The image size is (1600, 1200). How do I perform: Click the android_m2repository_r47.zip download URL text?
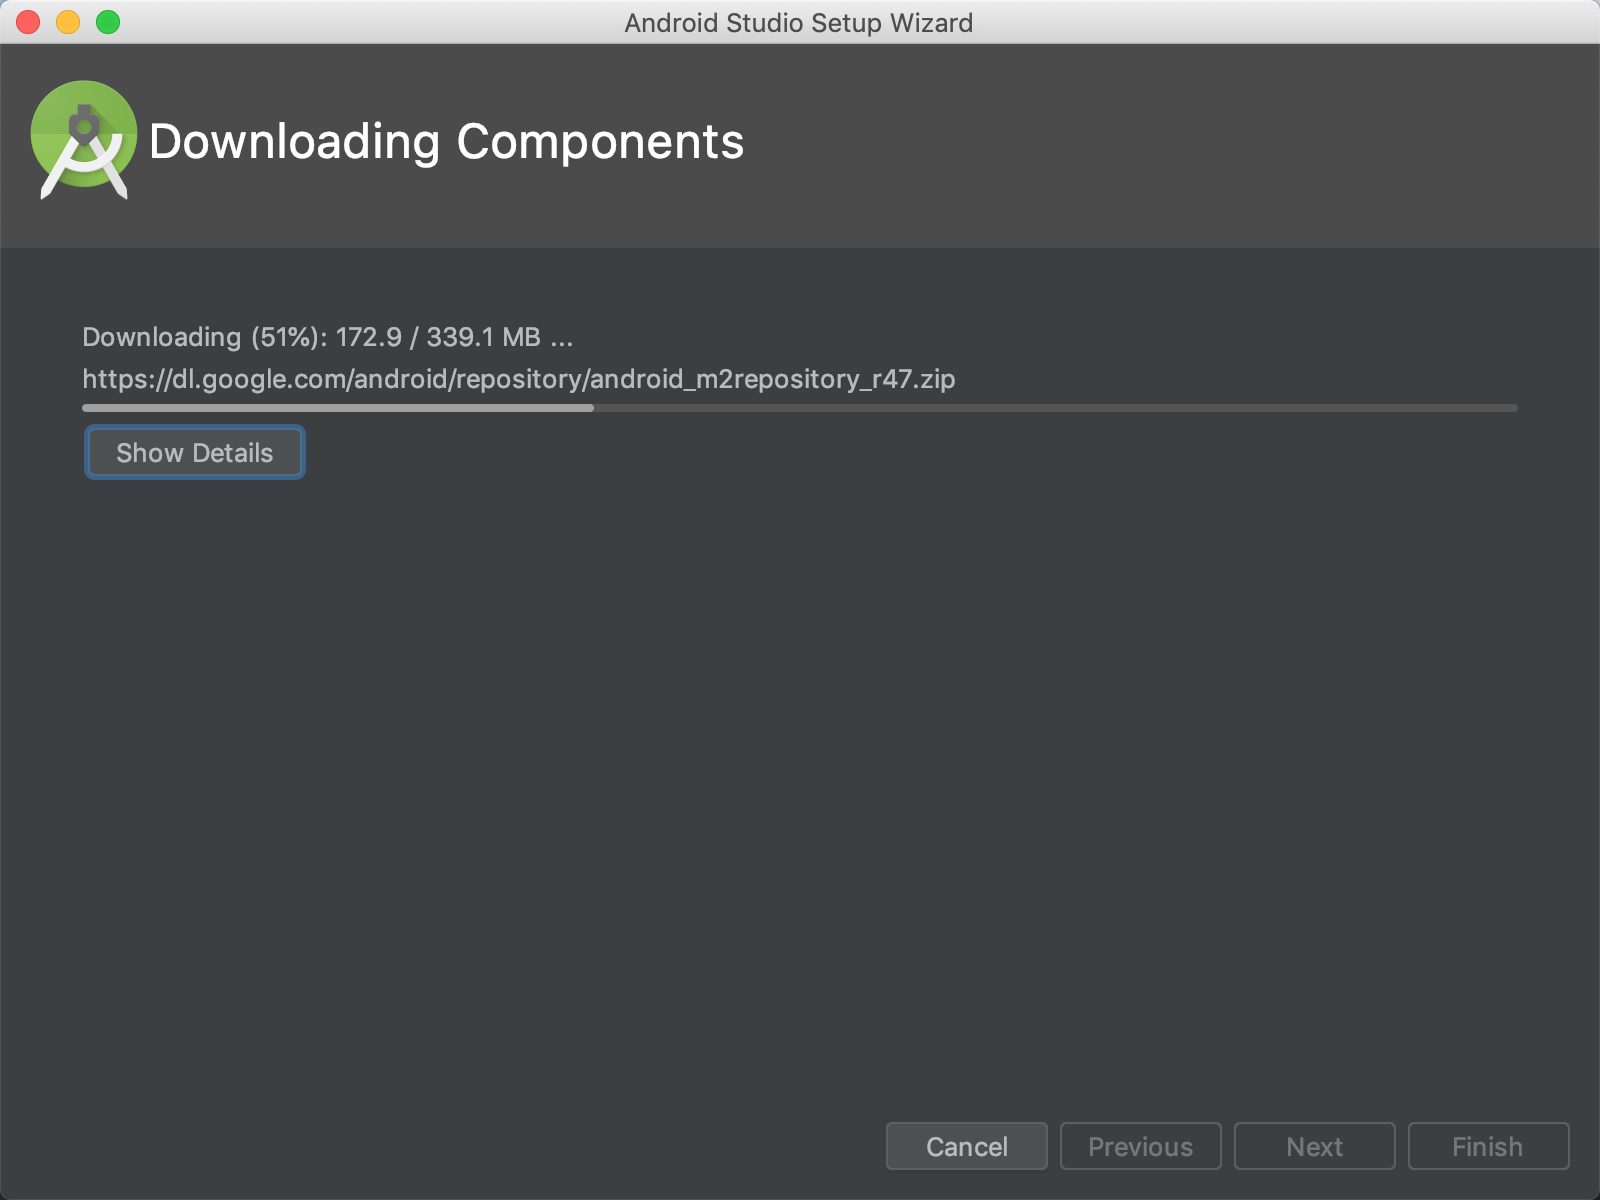[519, 379]
